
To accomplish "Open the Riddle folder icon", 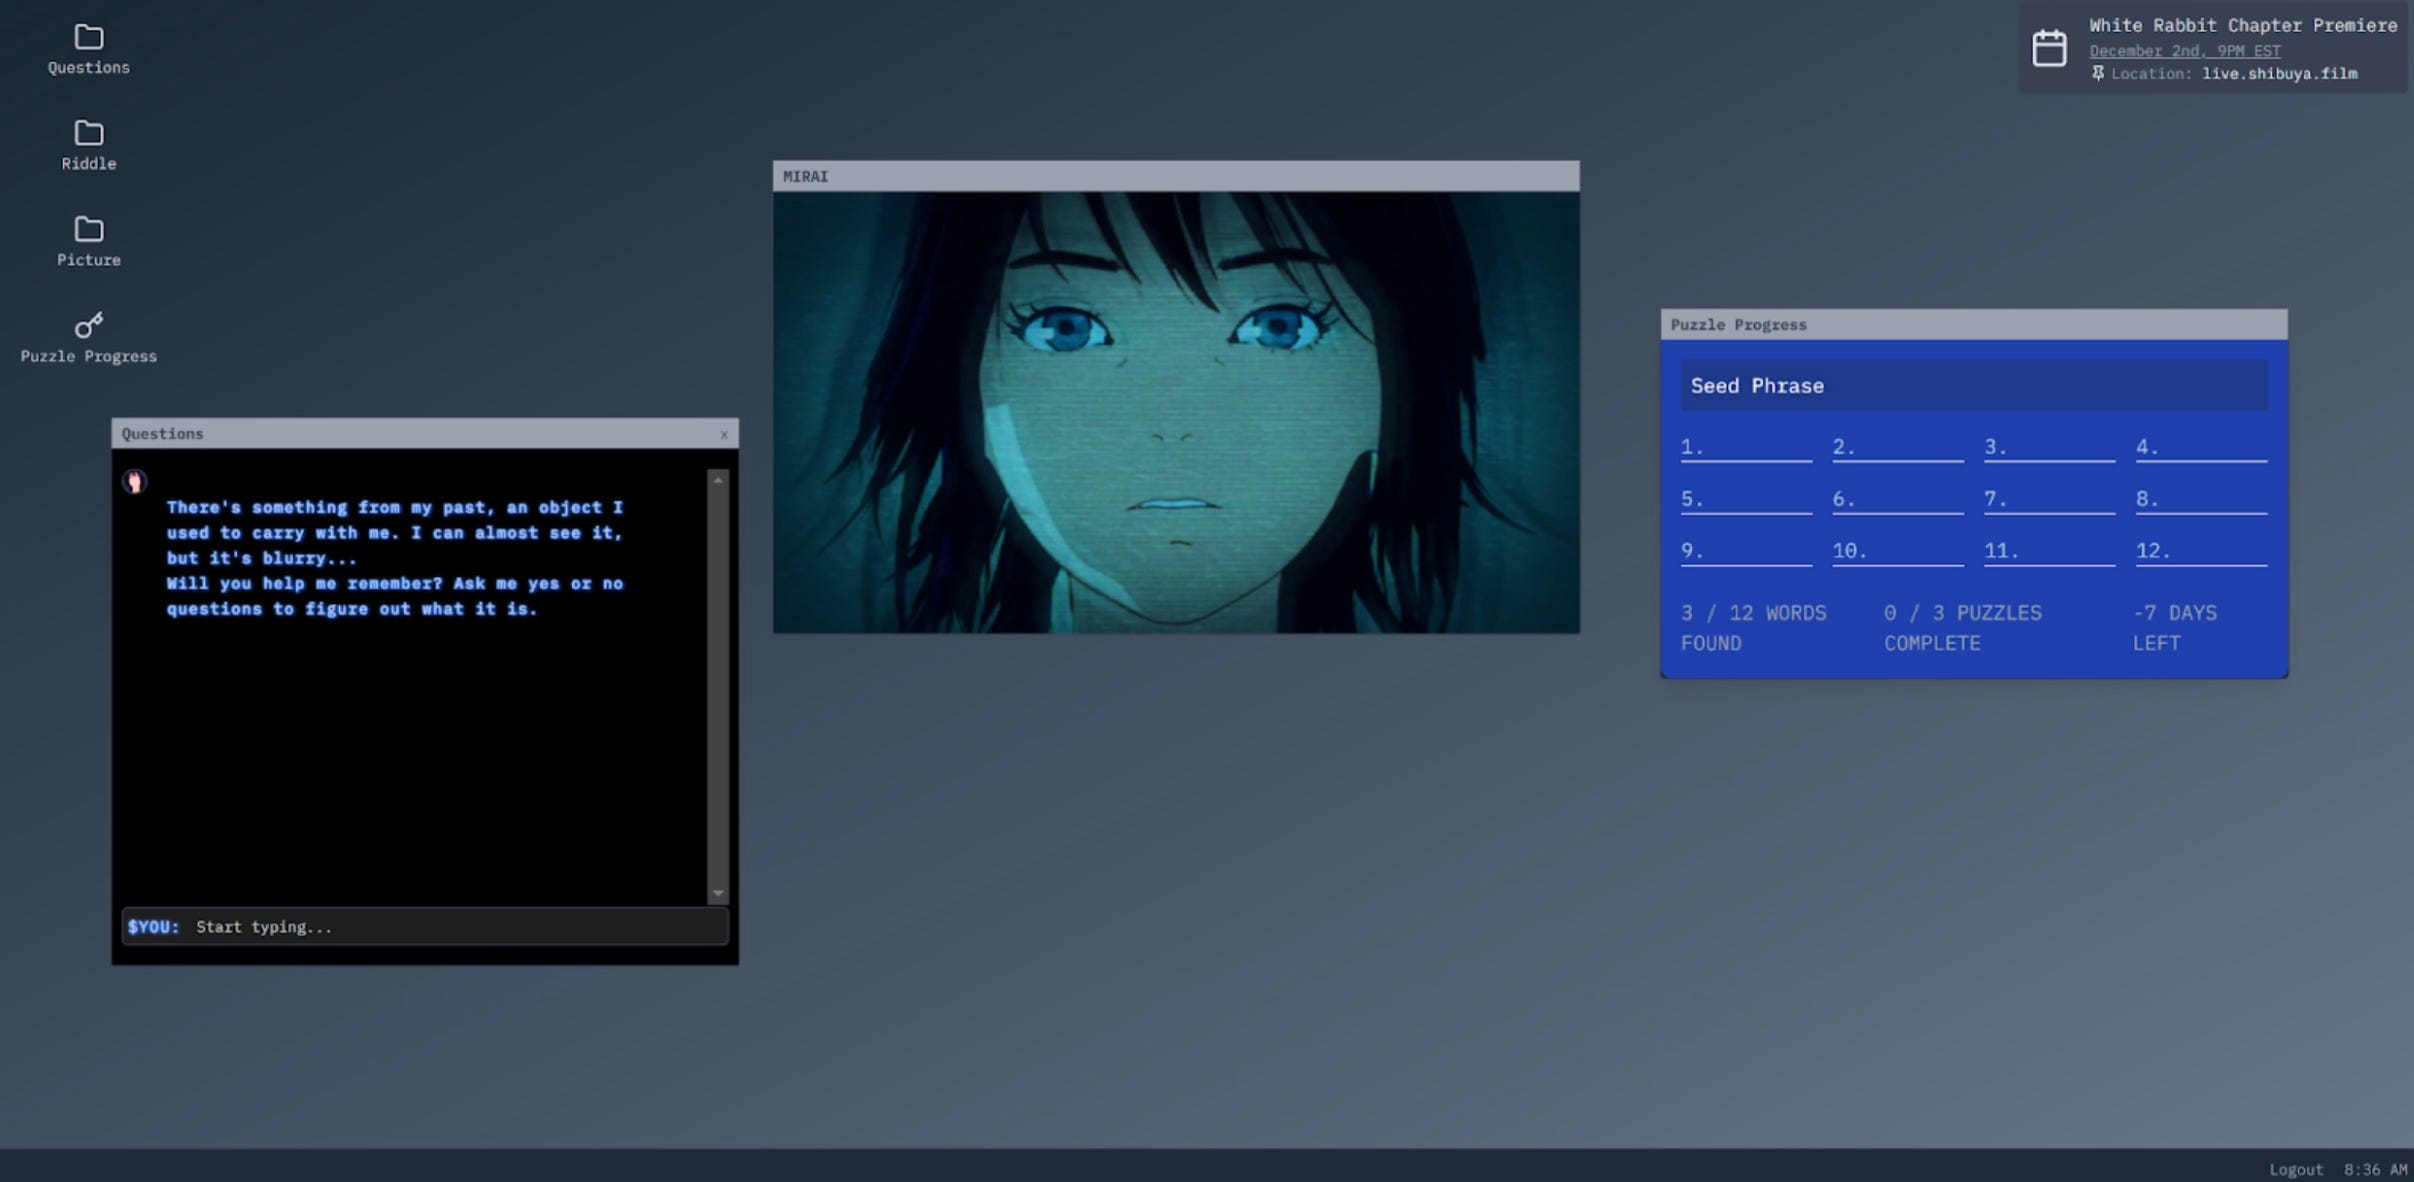I will click(x=88, y=134).
